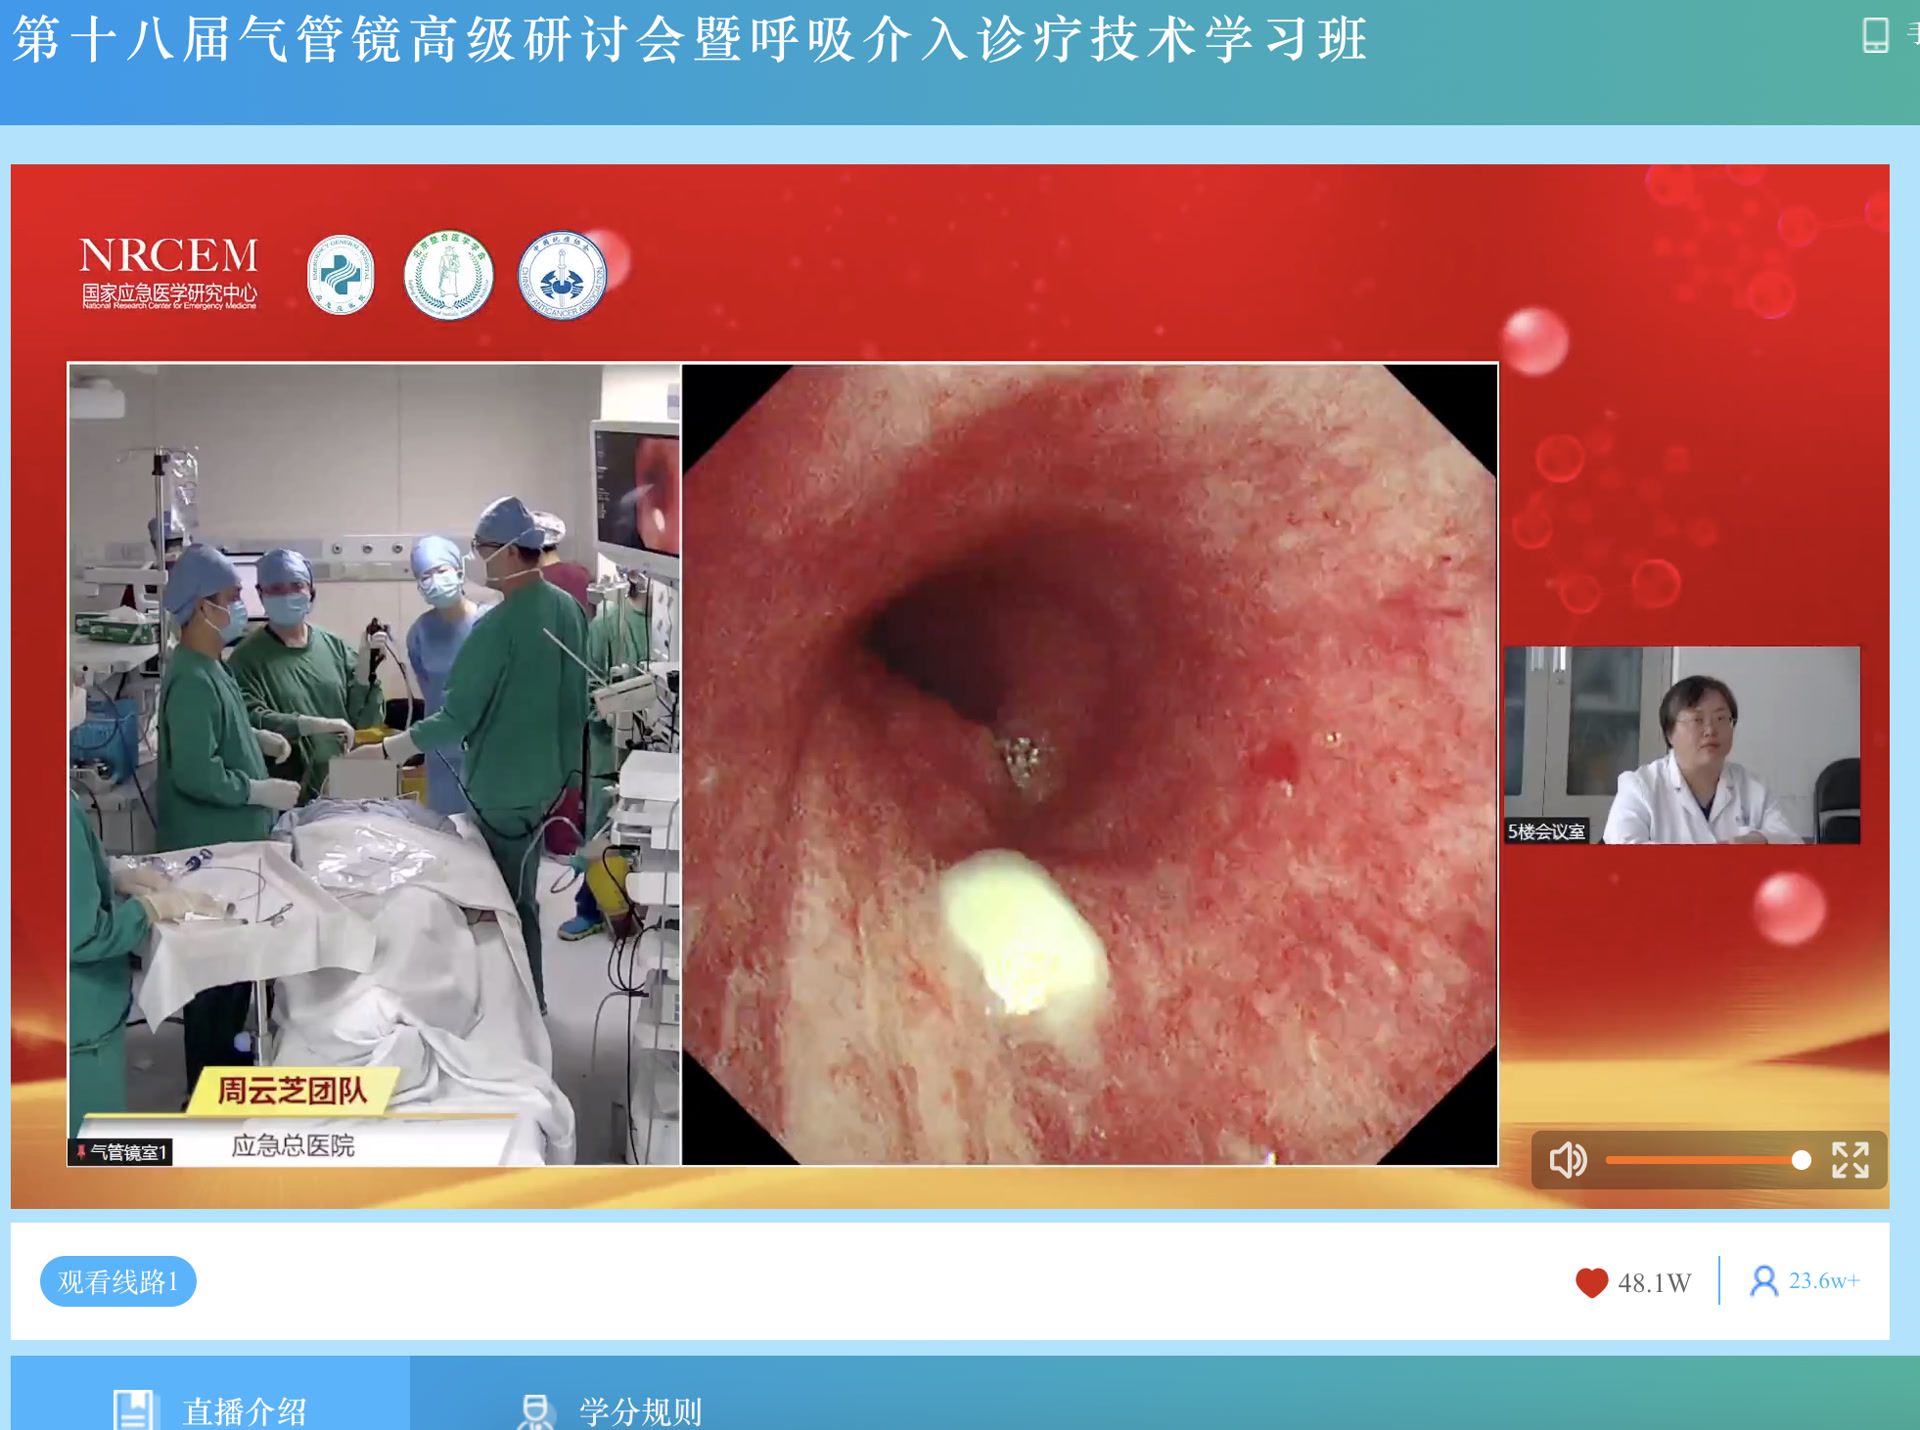Click the mobile phone icon in header
The image size is (1920, 1430).
point(1875,35)
